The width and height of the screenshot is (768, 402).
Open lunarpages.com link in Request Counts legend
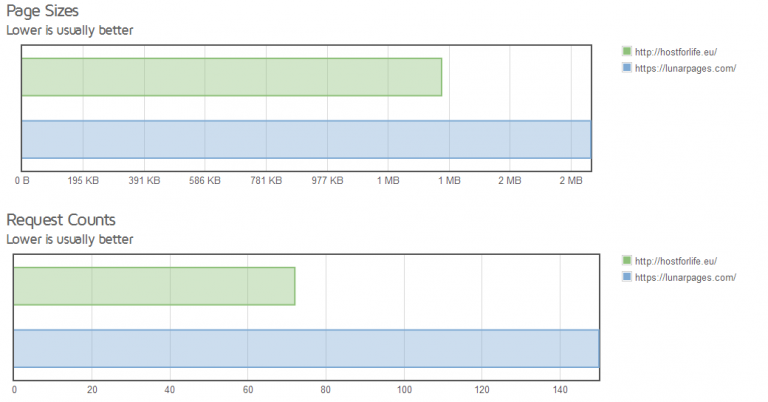tap(685, 277)
